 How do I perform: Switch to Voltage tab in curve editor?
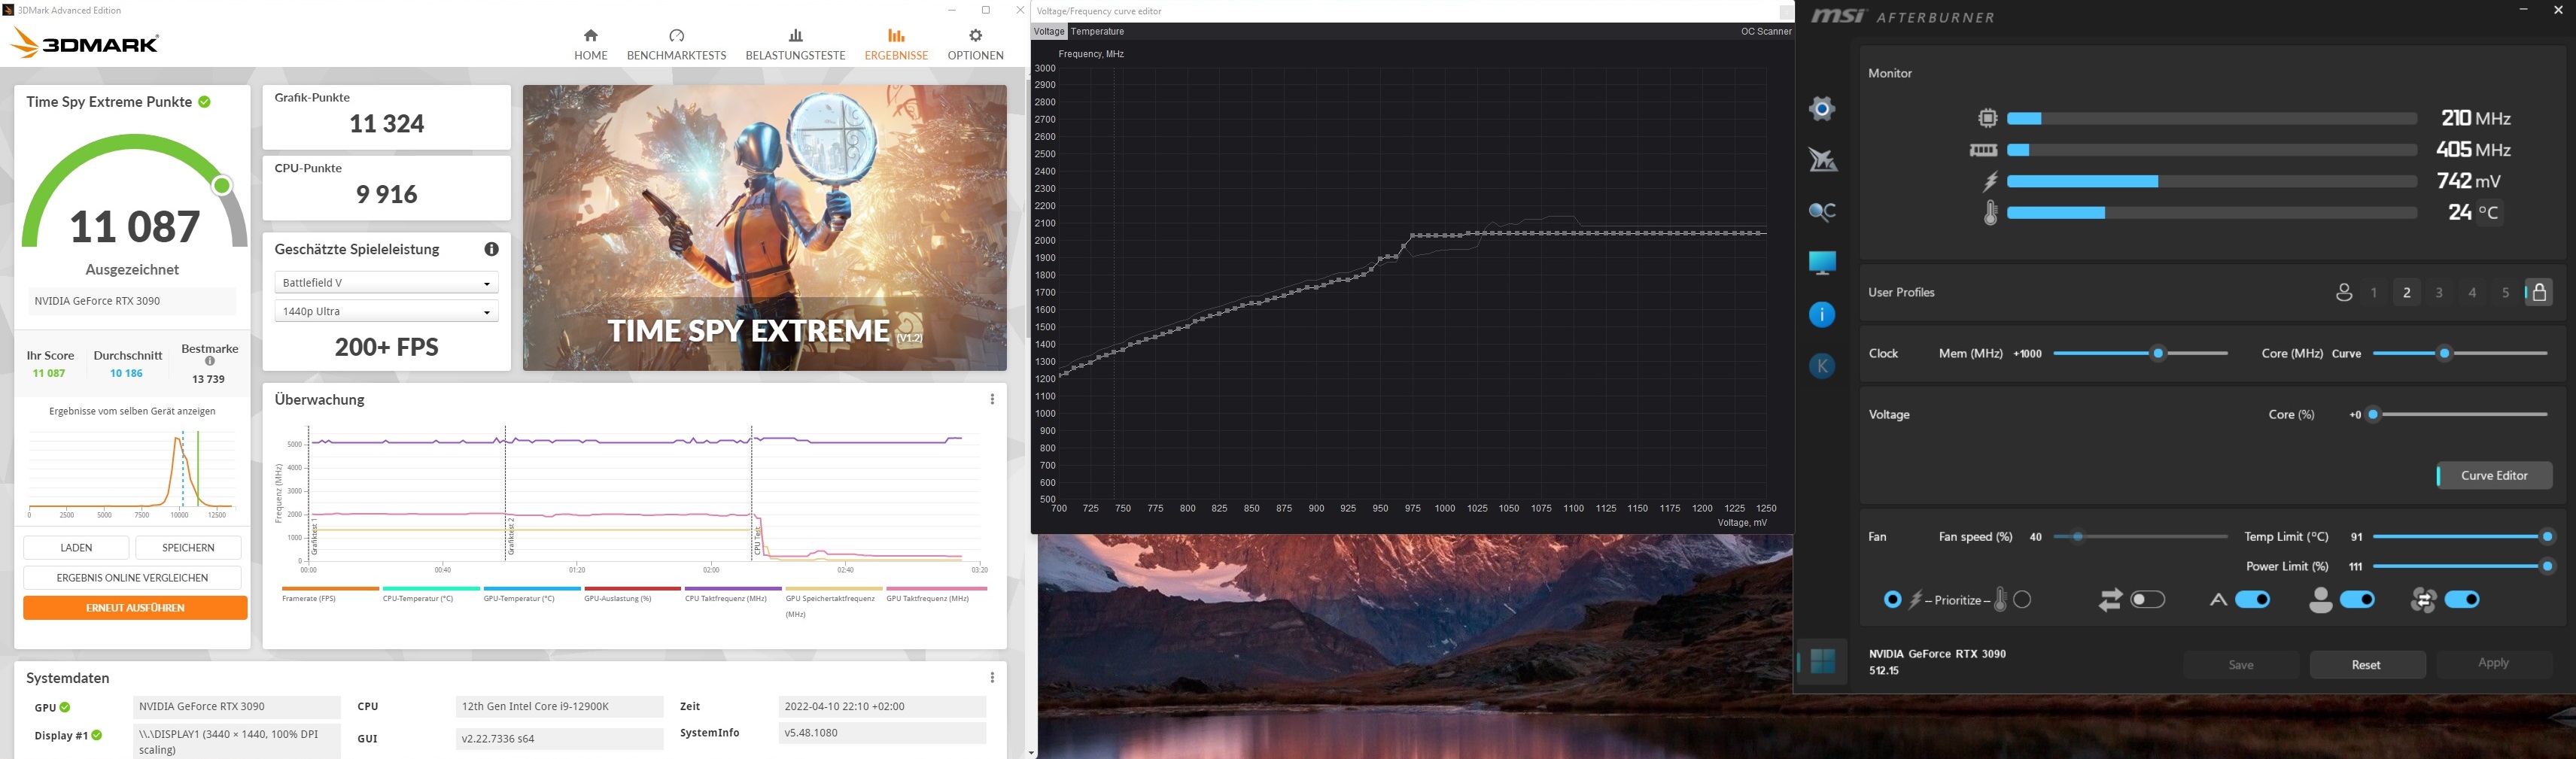tap(1049, 32)
